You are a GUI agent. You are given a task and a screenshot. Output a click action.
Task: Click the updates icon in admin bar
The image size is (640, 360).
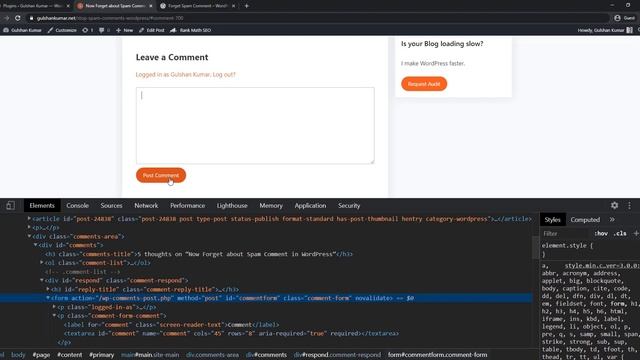click(x=87, y=30)
